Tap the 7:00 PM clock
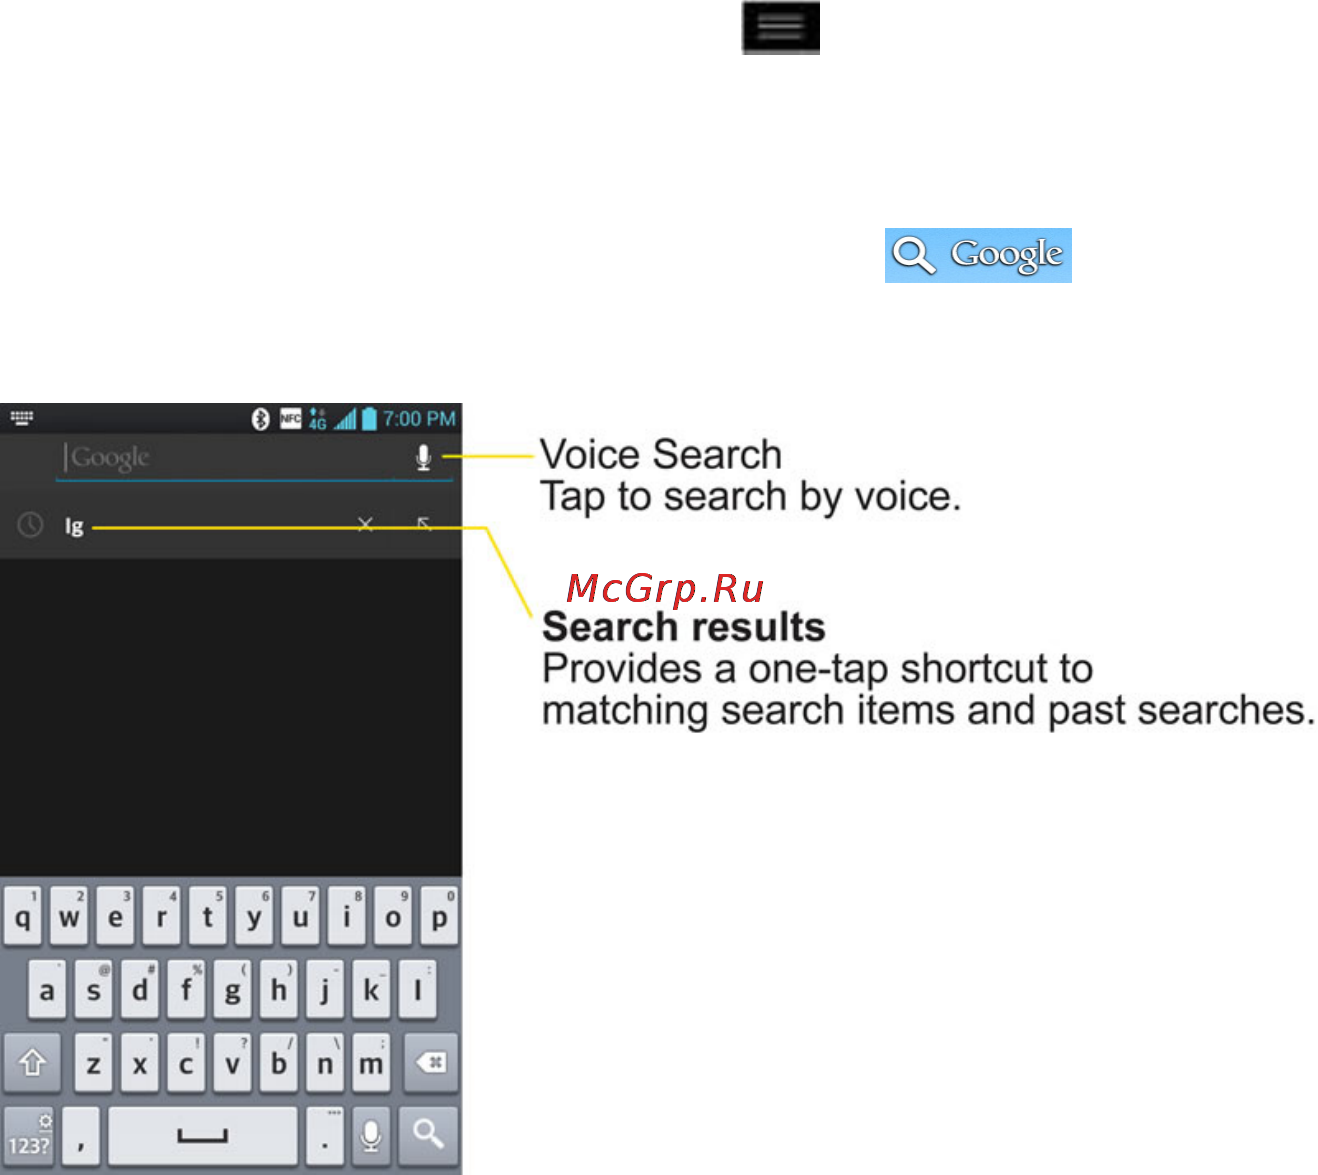 419,418
